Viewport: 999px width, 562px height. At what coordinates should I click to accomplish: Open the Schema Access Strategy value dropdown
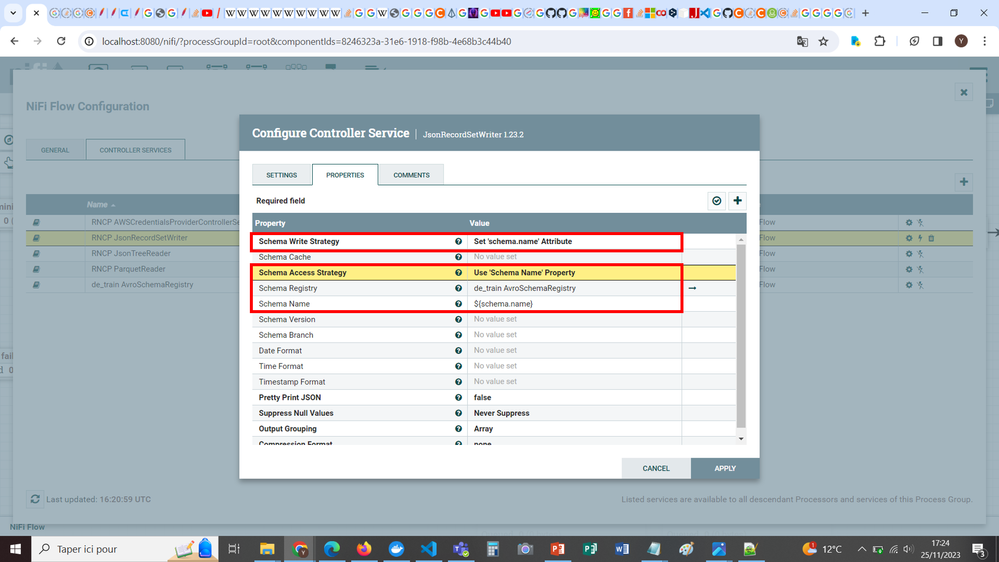point(574,273)
